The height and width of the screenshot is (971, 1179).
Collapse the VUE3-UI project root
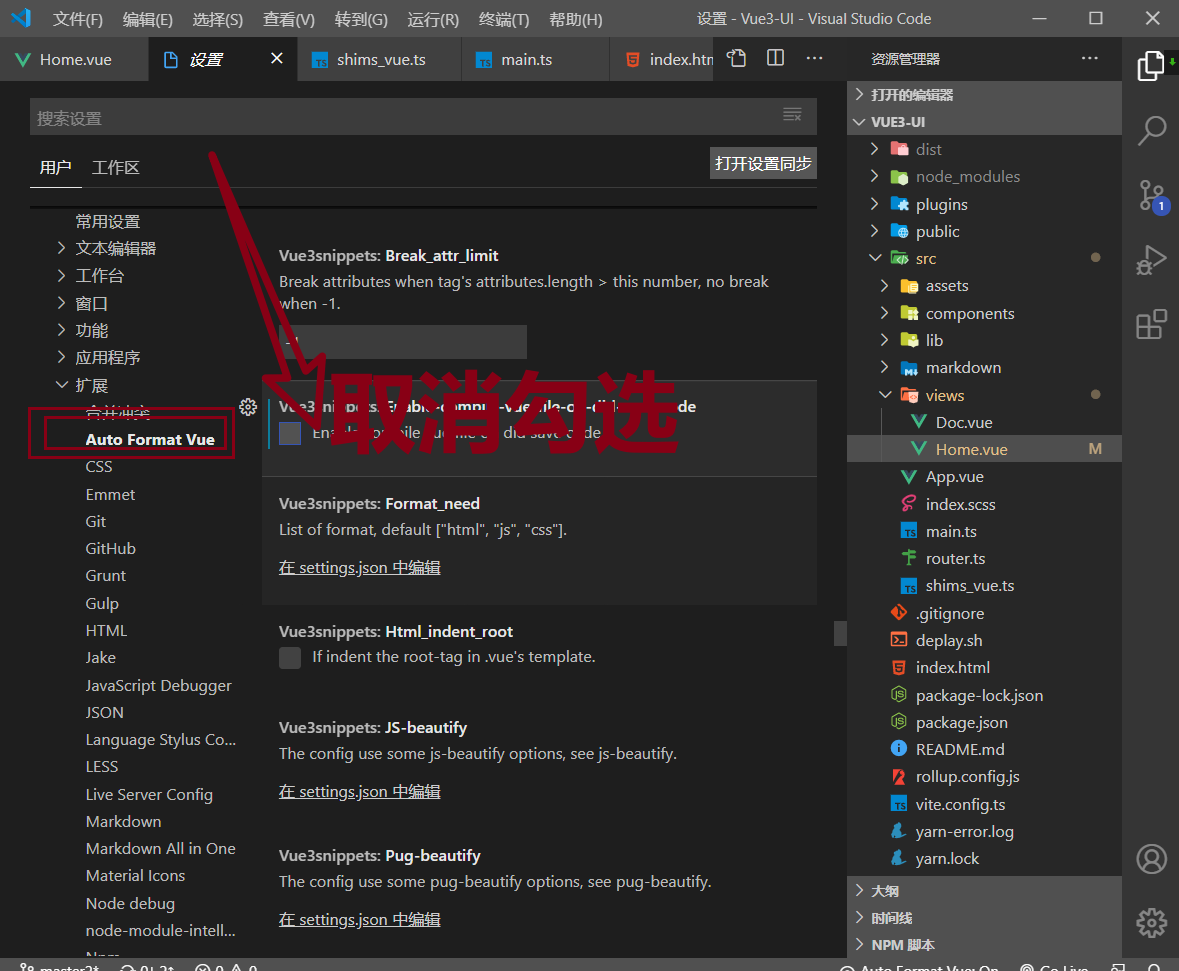(984, 122)
